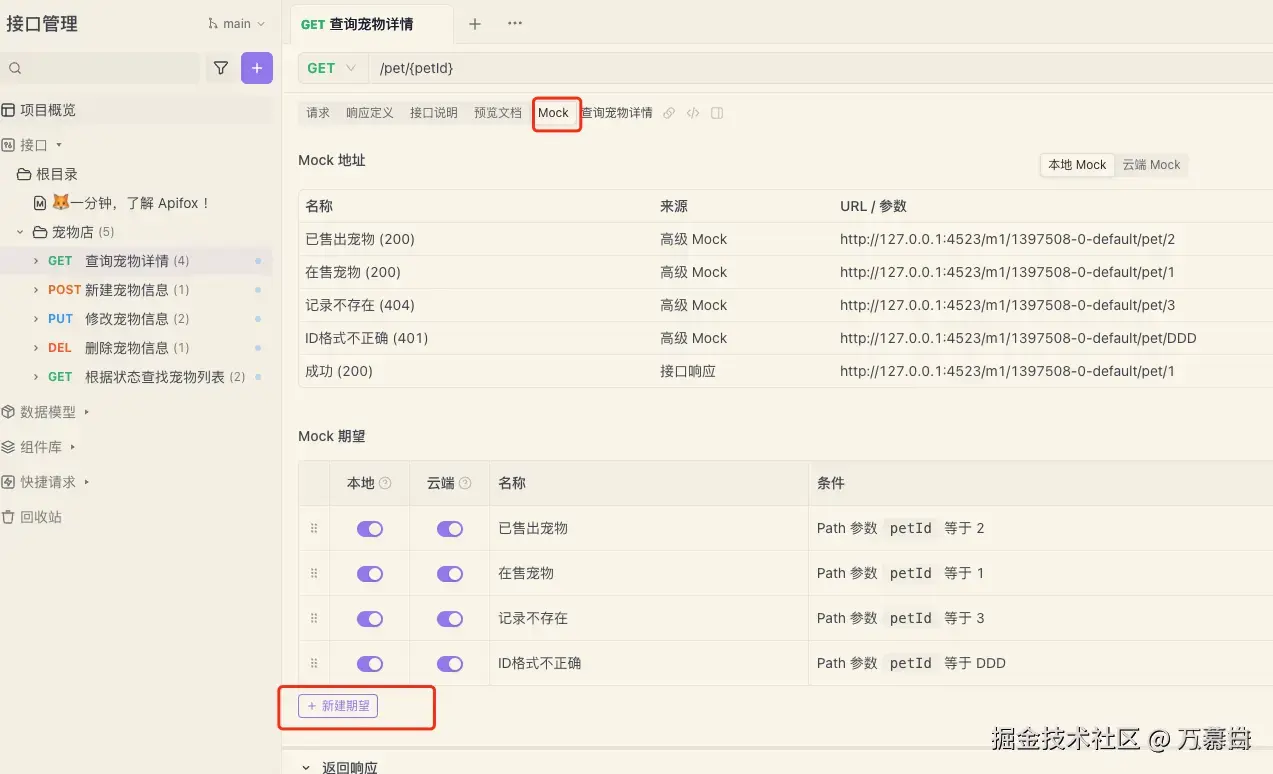This screenshot has width=1273, height=774.
Task: Expand 新建宠物信息 tree item chevron
Action: click(x=36, y=290)
